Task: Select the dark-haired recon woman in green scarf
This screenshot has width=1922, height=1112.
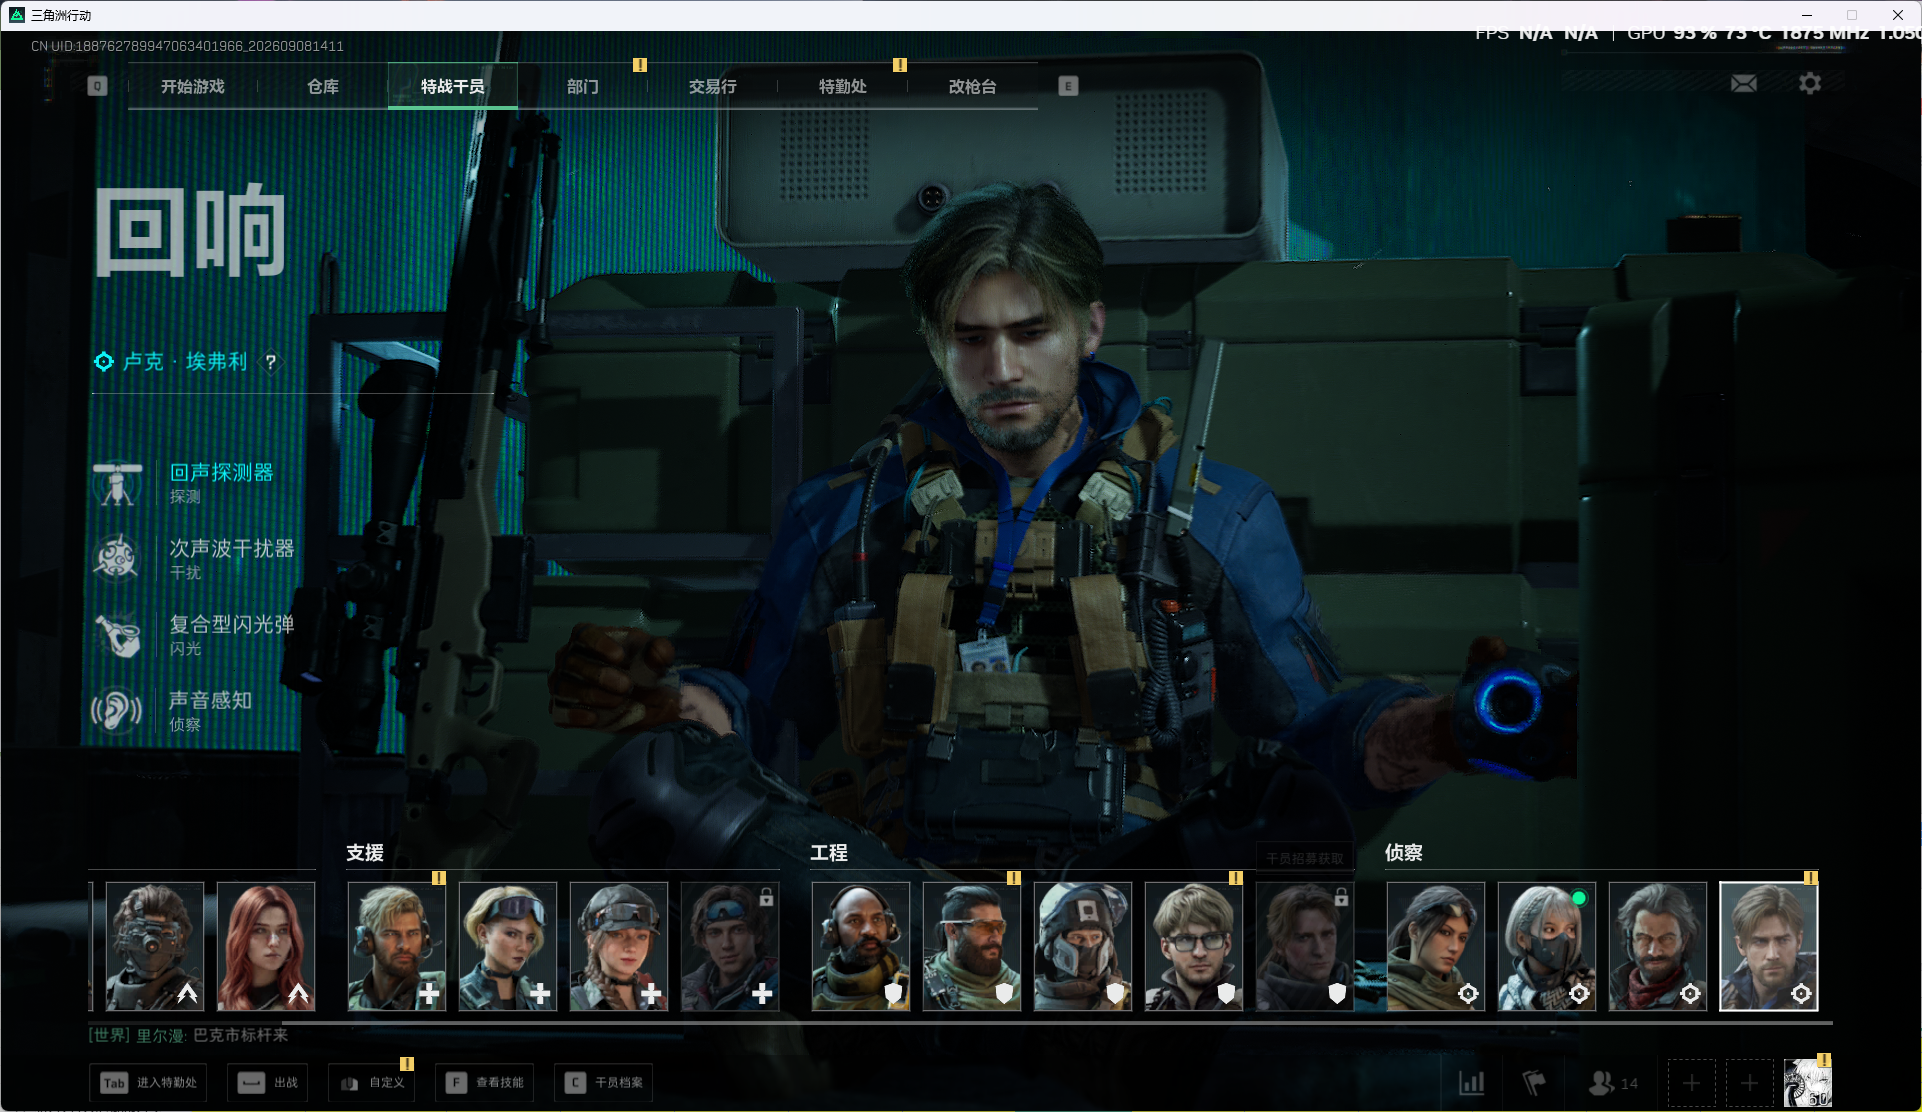Action: [x=1436, y=946]
